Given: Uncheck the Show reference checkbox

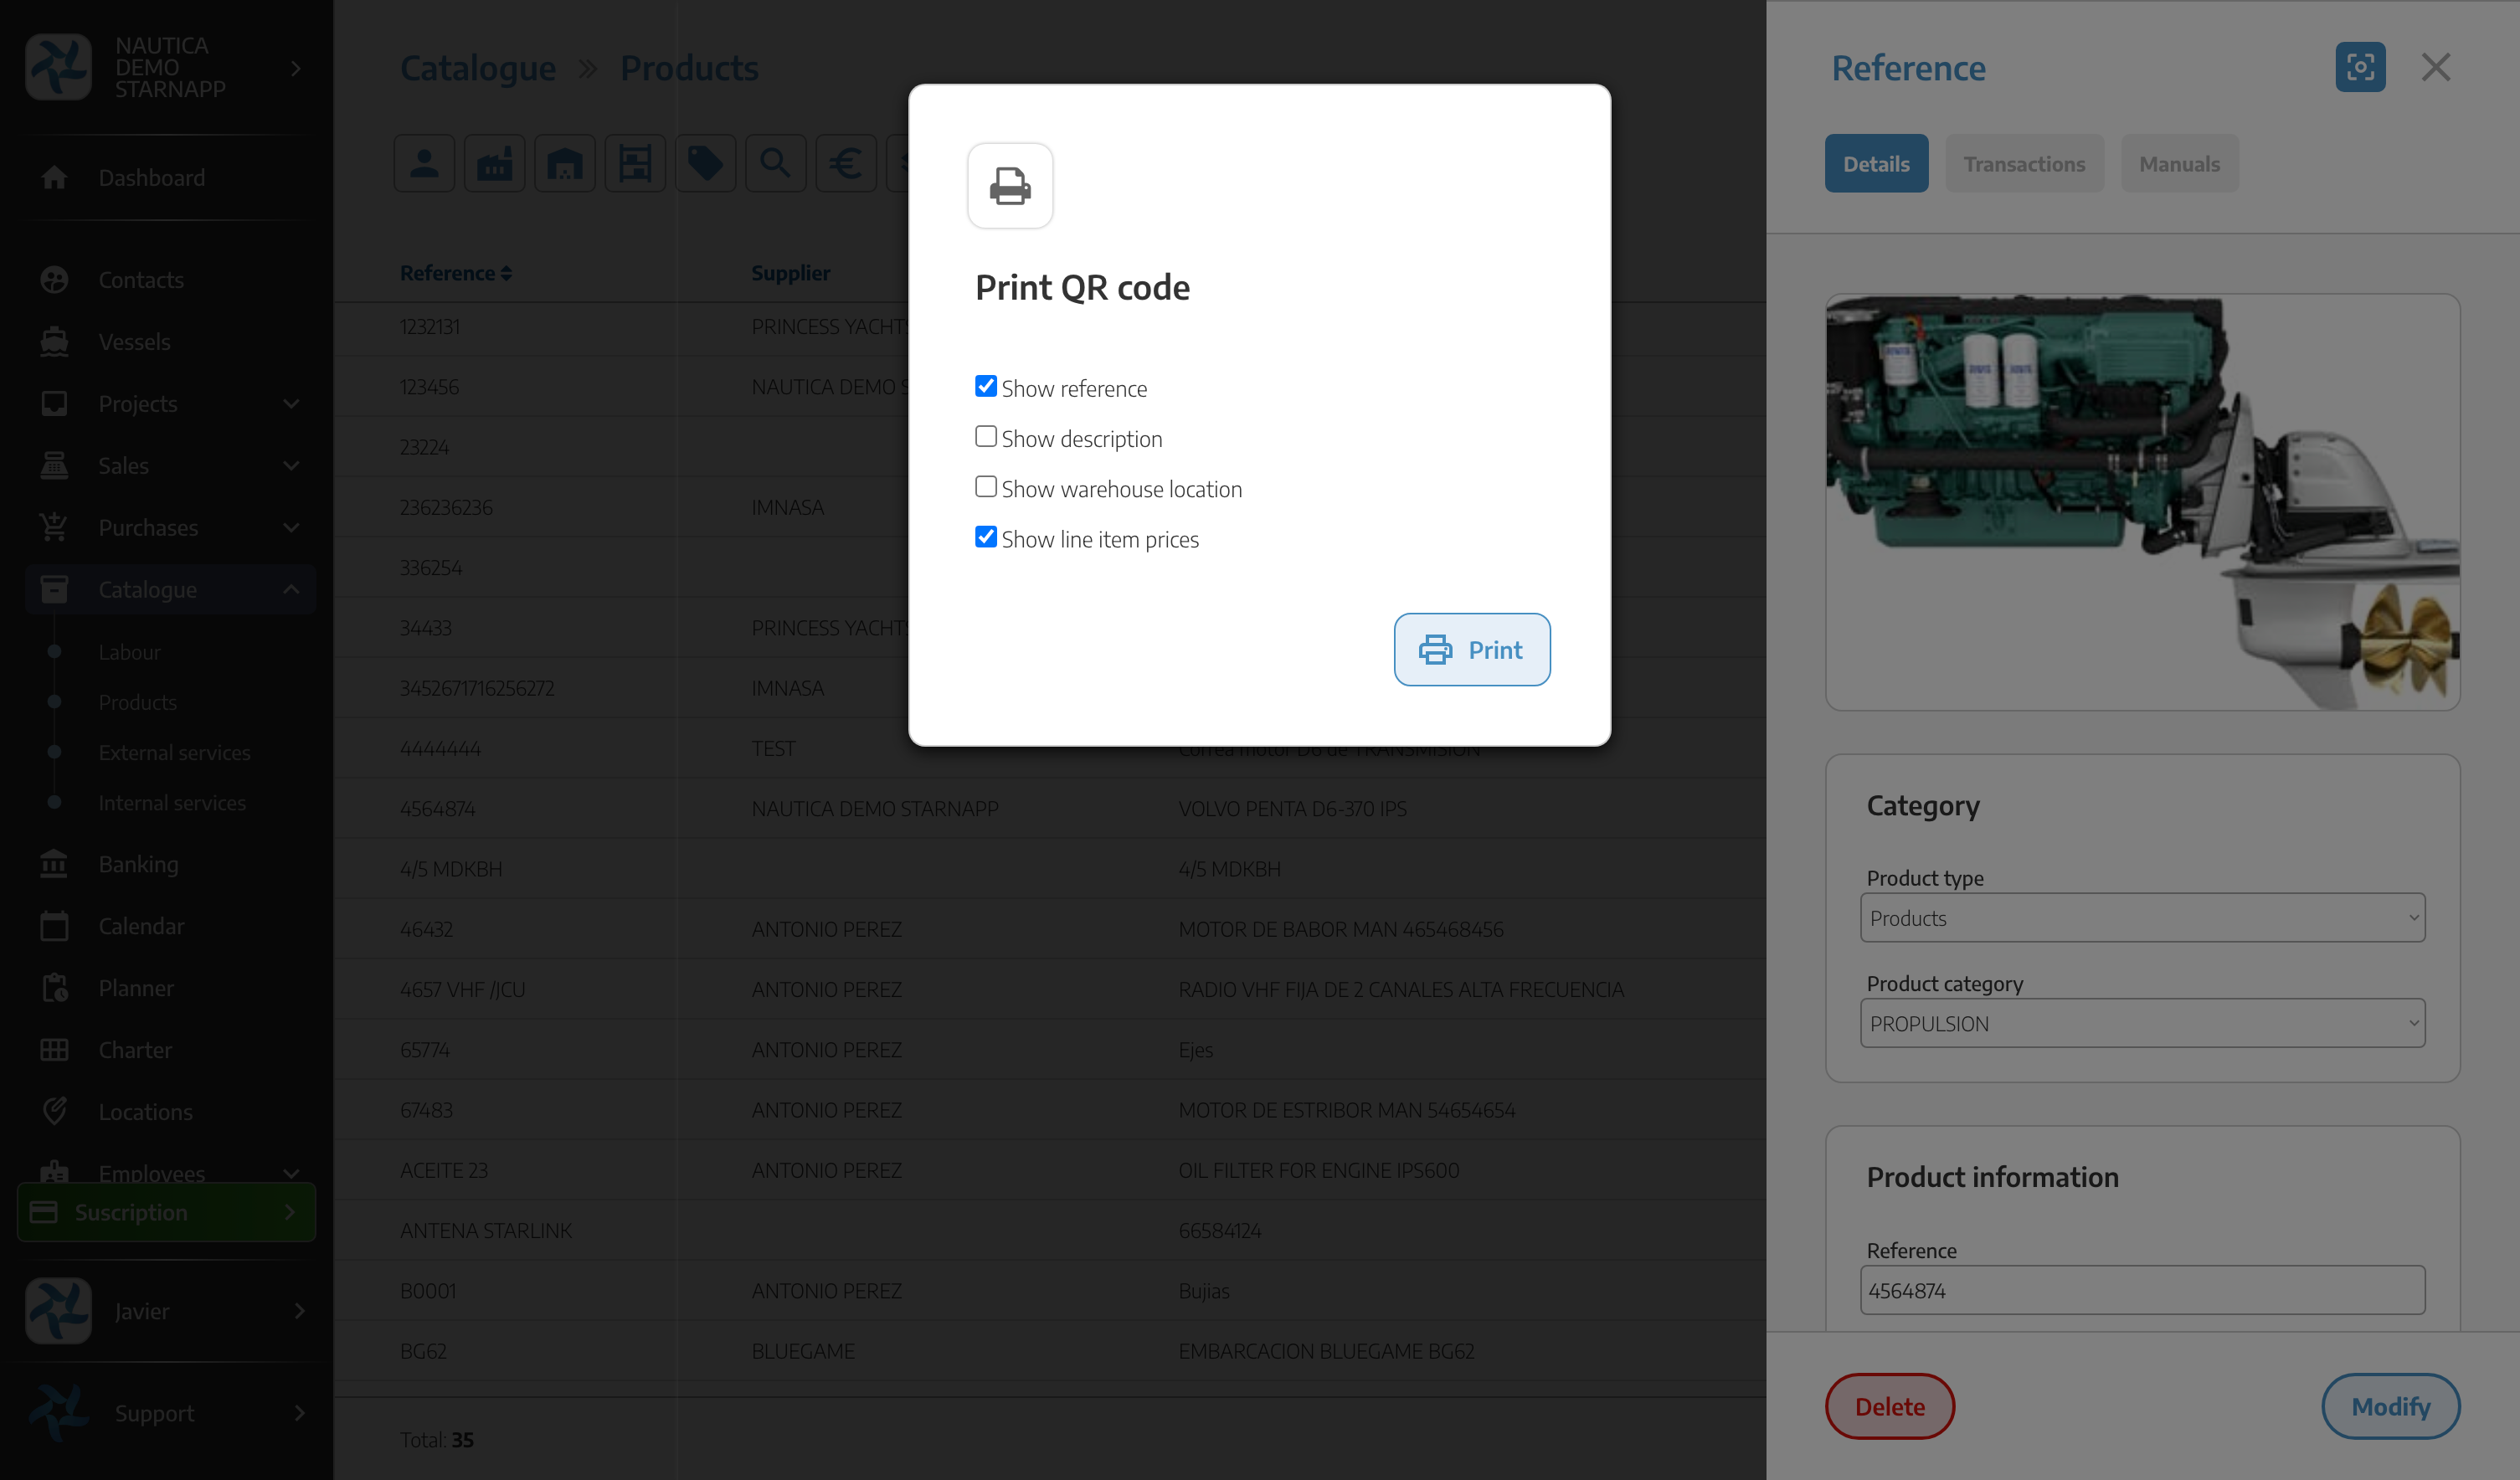Looking at the screenshot, I should point(985,386).
